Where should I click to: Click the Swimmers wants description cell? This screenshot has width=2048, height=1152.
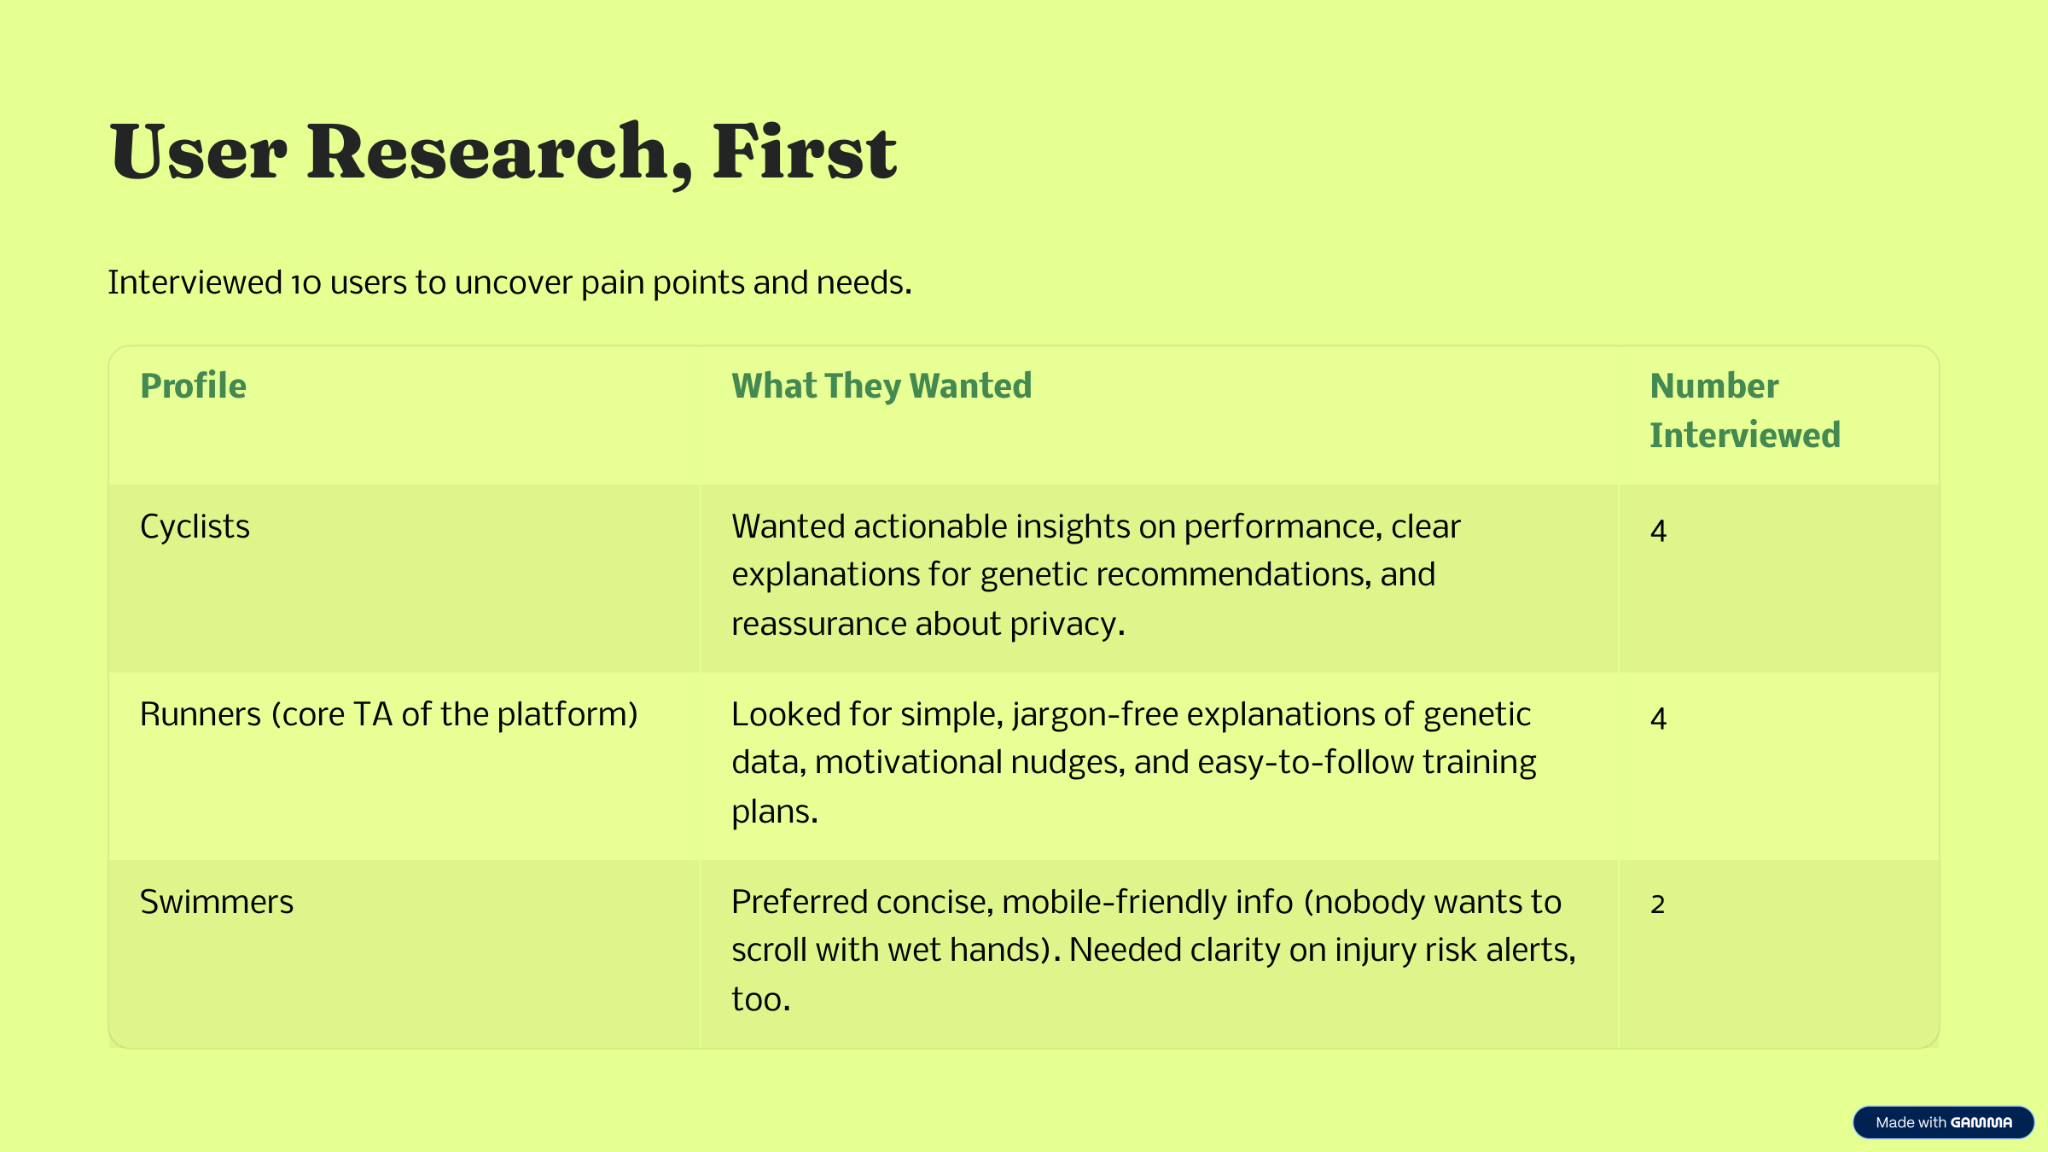coord(1159,954)
